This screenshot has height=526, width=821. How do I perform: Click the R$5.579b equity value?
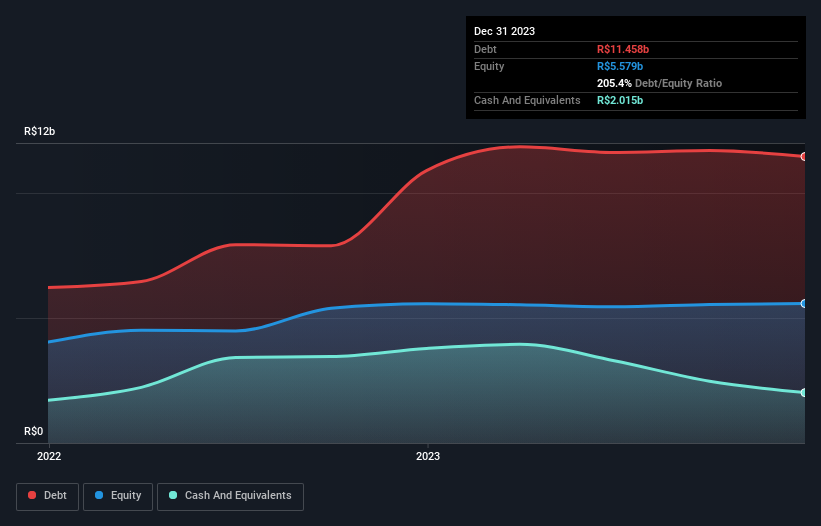coord(620,66)
